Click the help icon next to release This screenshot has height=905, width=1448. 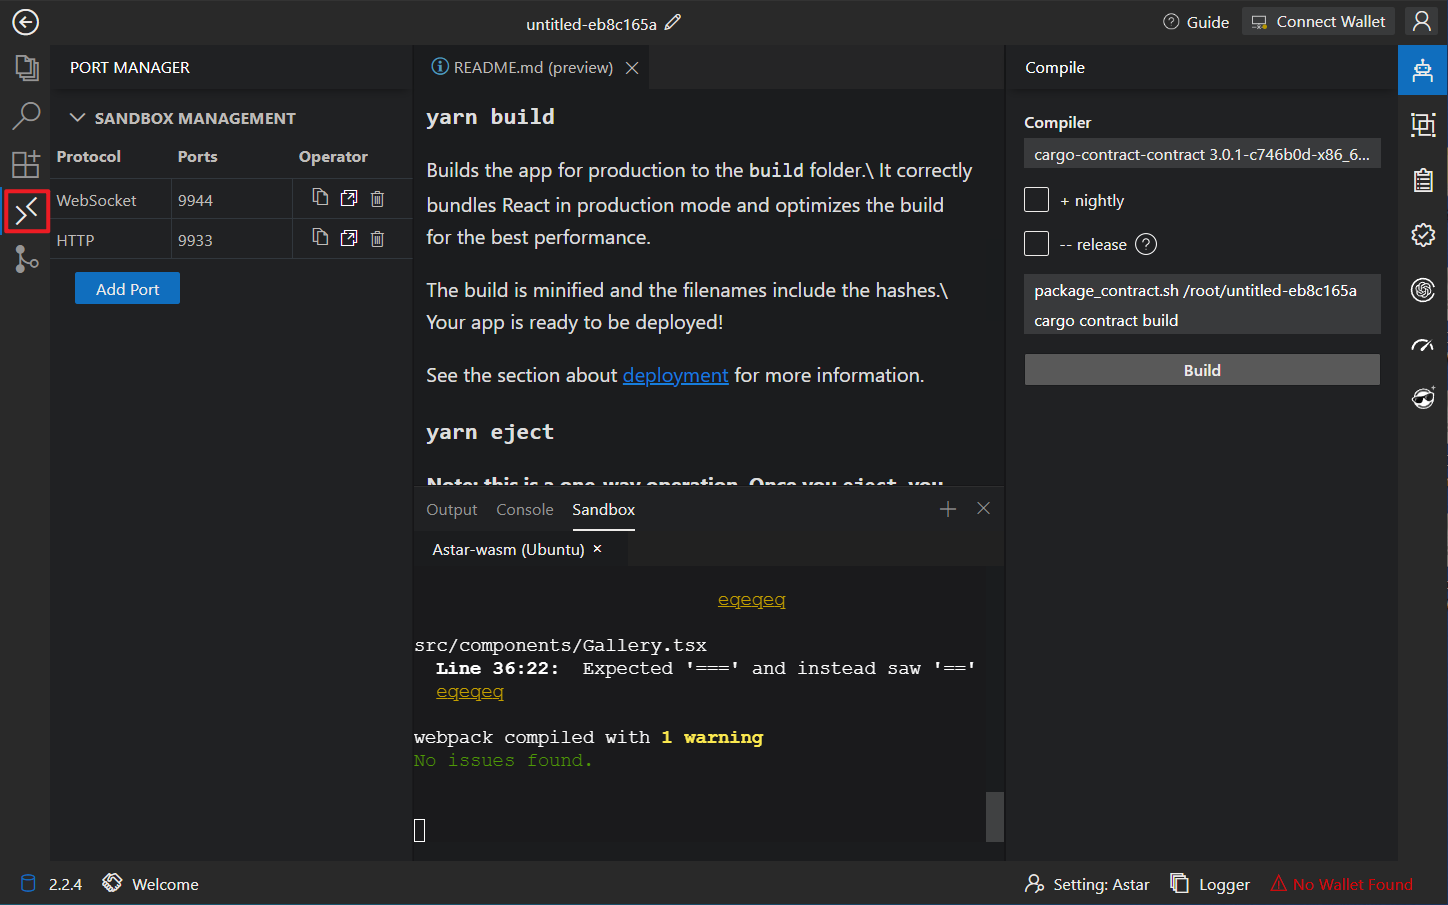[x=1146, y=244]
